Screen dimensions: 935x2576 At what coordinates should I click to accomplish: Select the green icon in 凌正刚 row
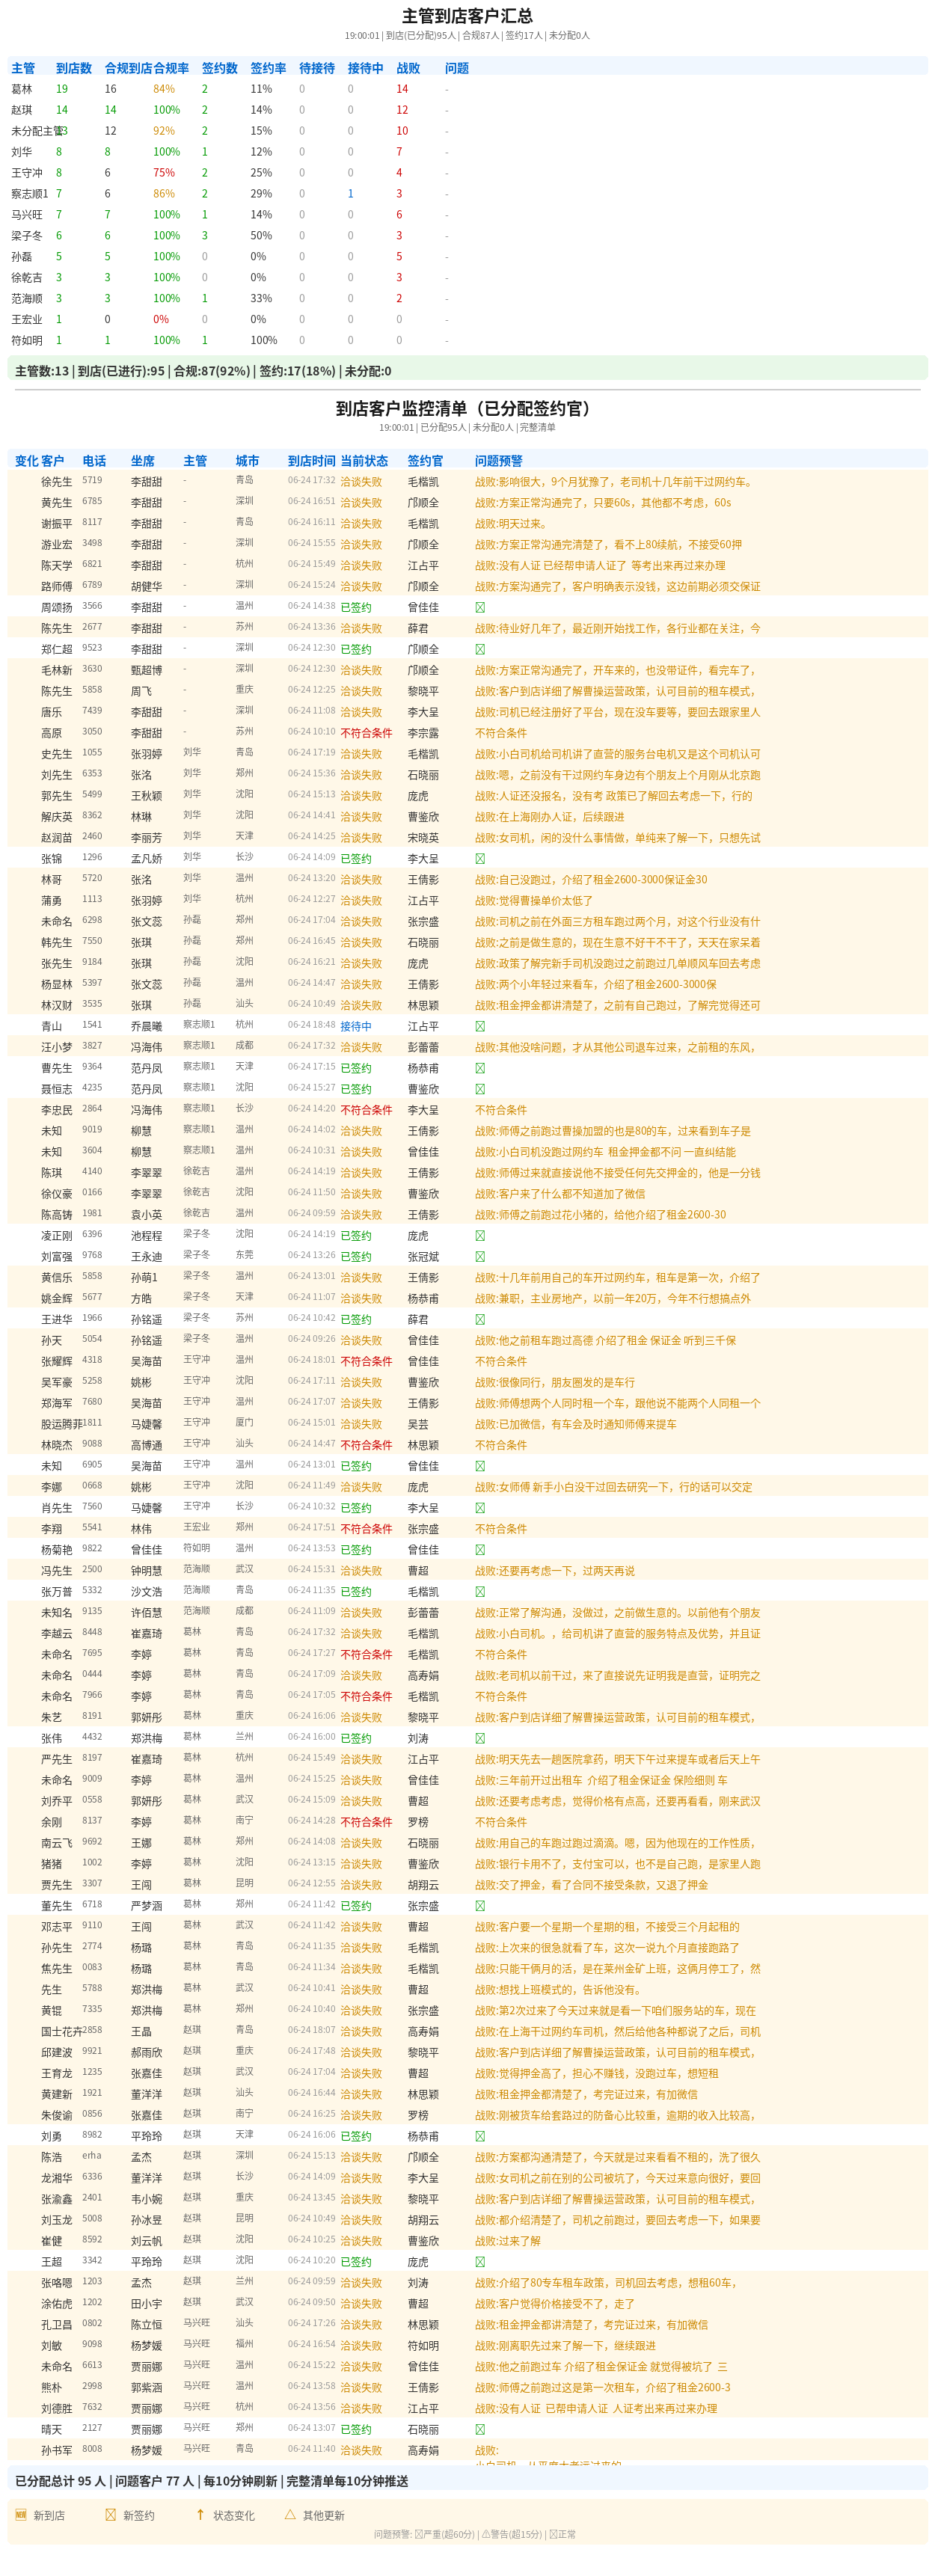click(x=480, y=1236)
